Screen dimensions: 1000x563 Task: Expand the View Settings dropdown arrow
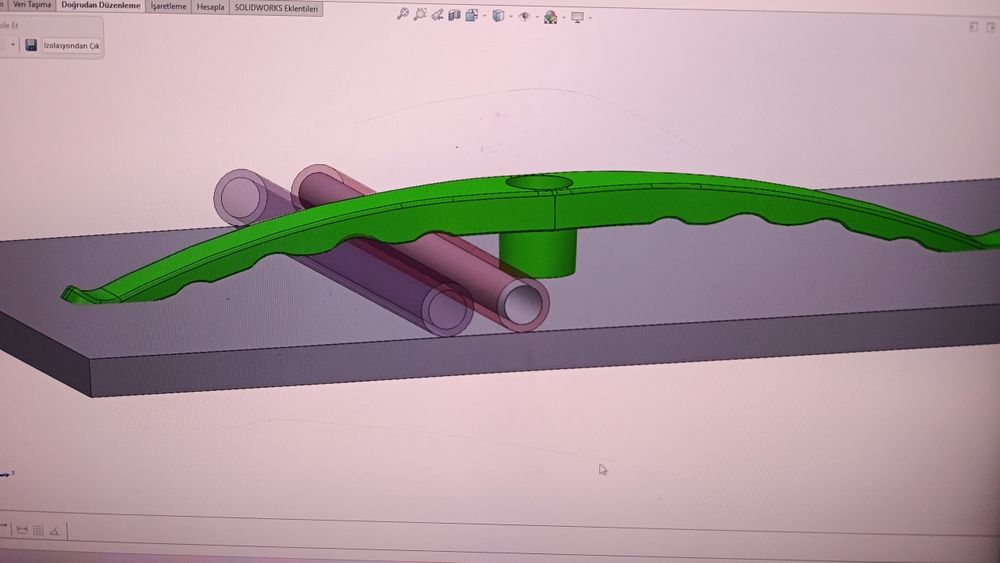coord(590,18)
